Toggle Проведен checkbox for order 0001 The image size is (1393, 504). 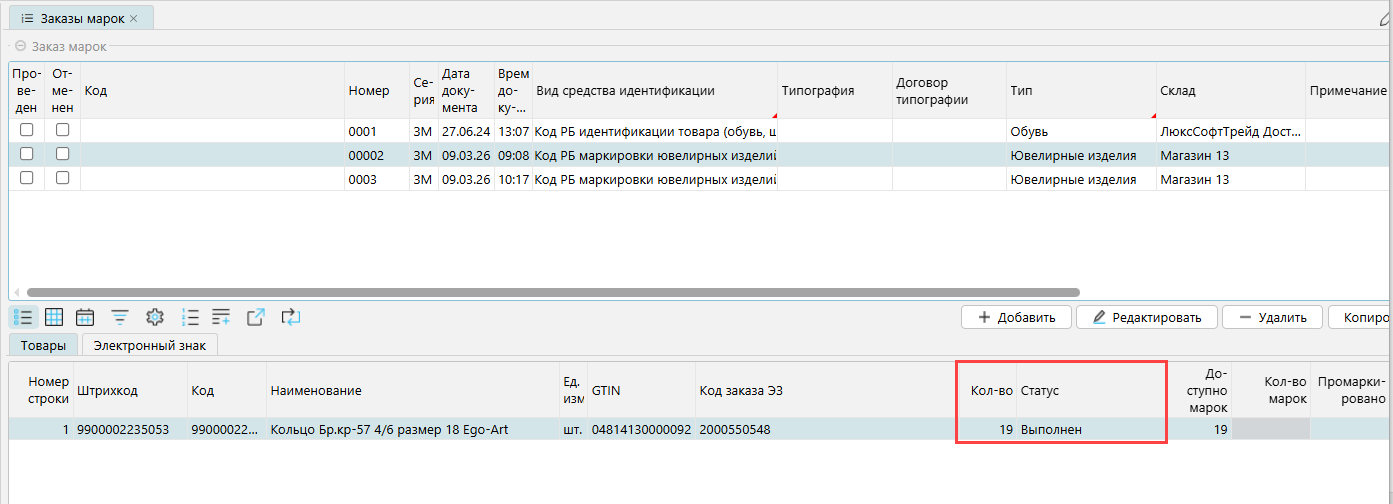[x=27, y=130]
